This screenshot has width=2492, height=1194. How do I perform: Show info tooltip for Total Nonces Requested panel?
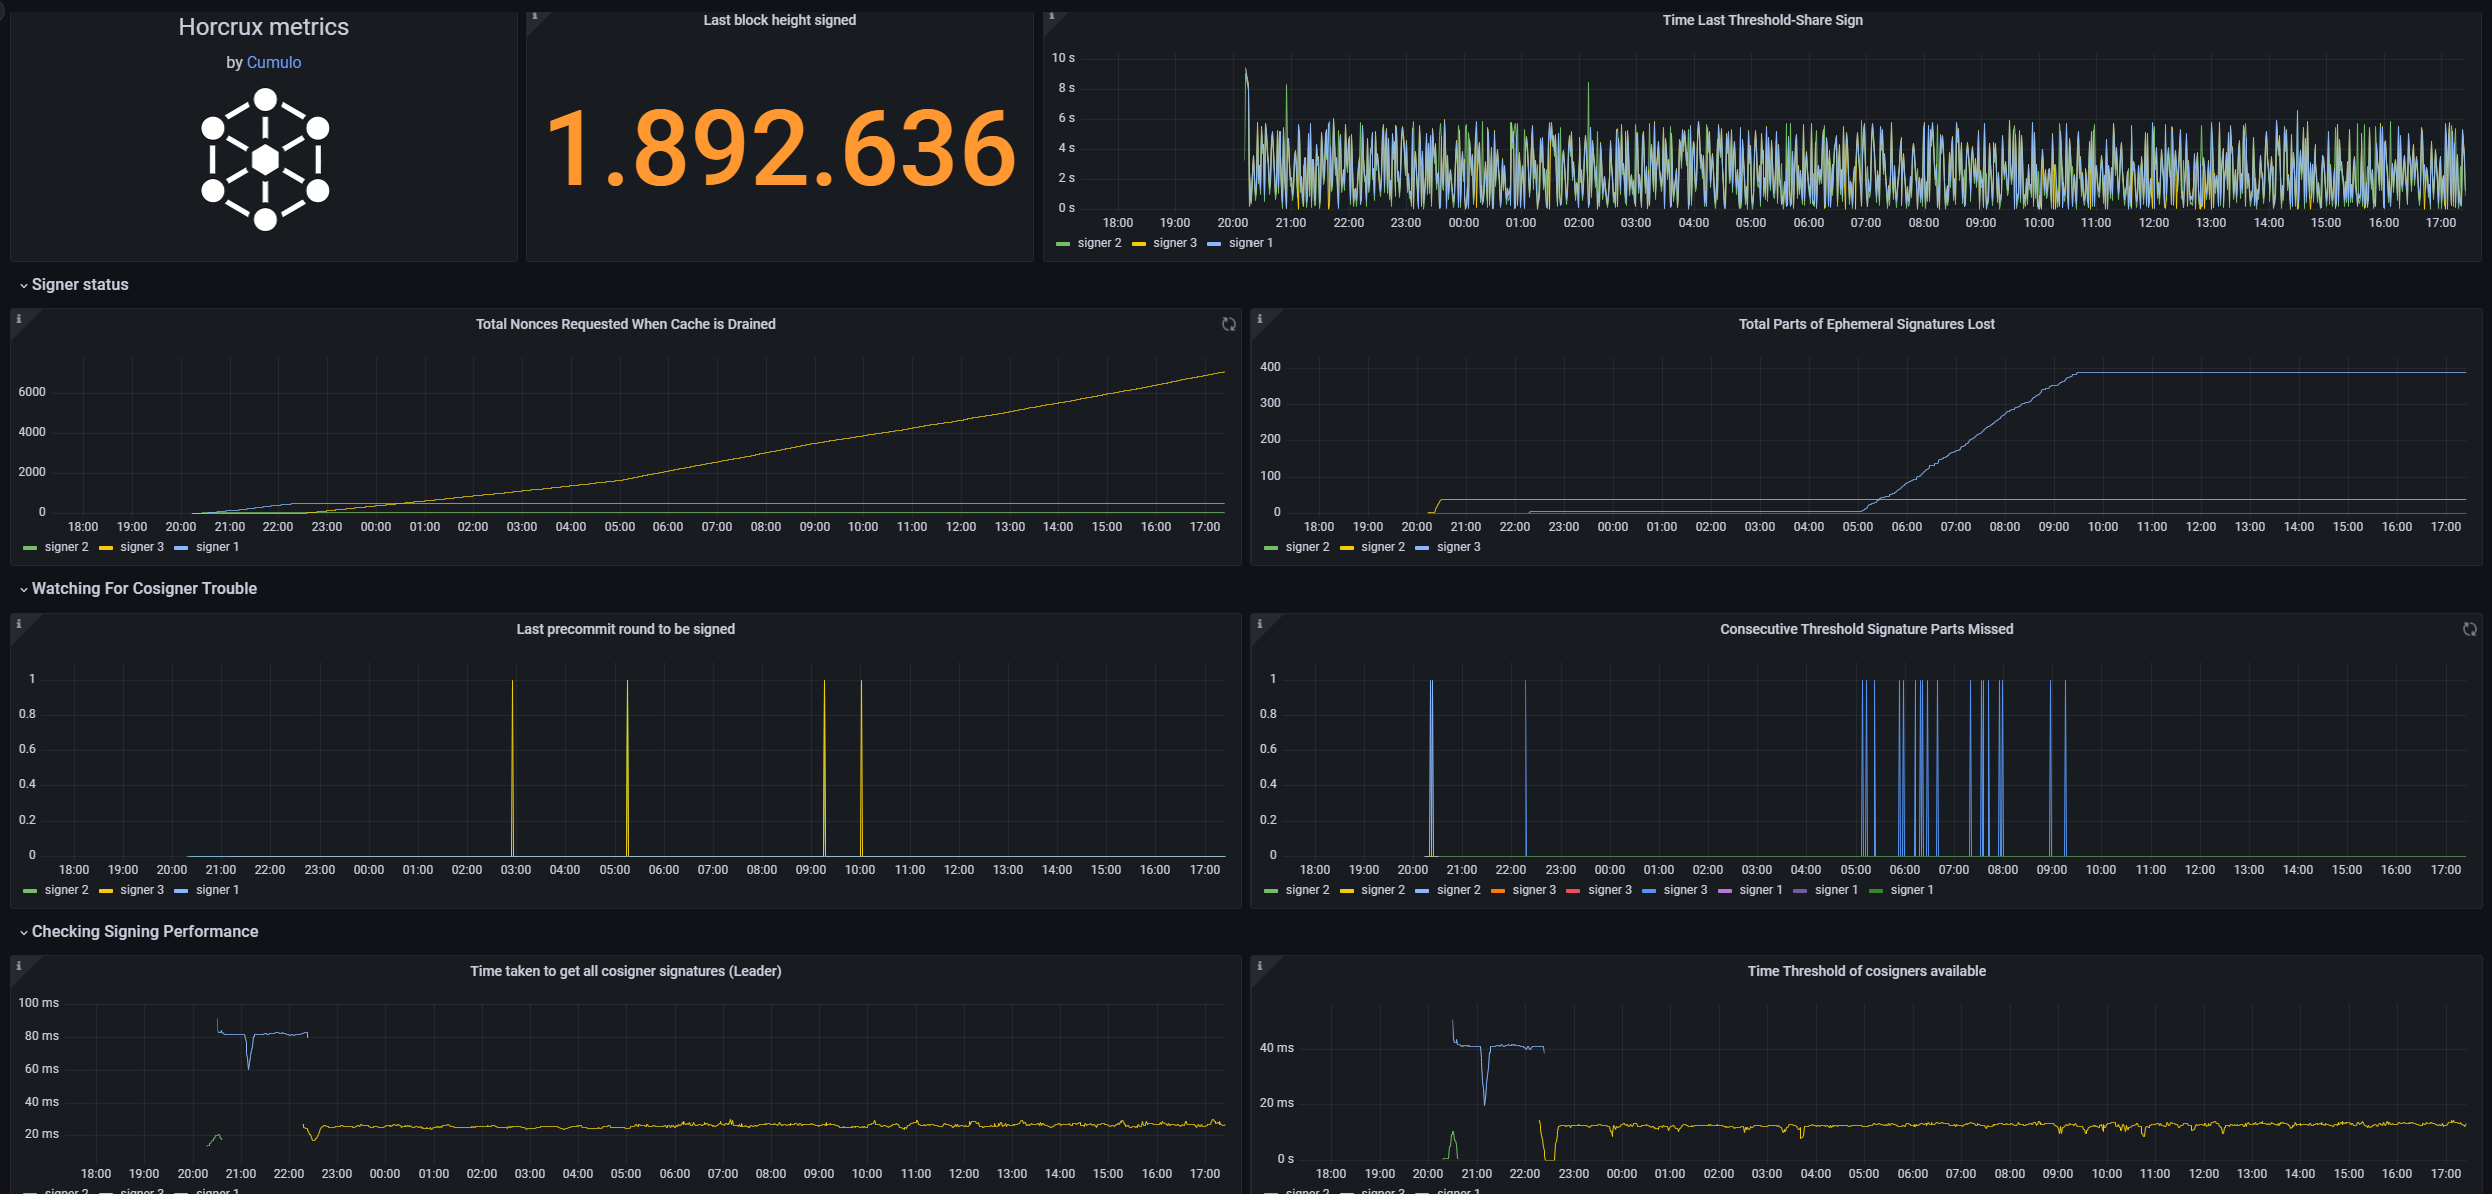pos(19,319)
